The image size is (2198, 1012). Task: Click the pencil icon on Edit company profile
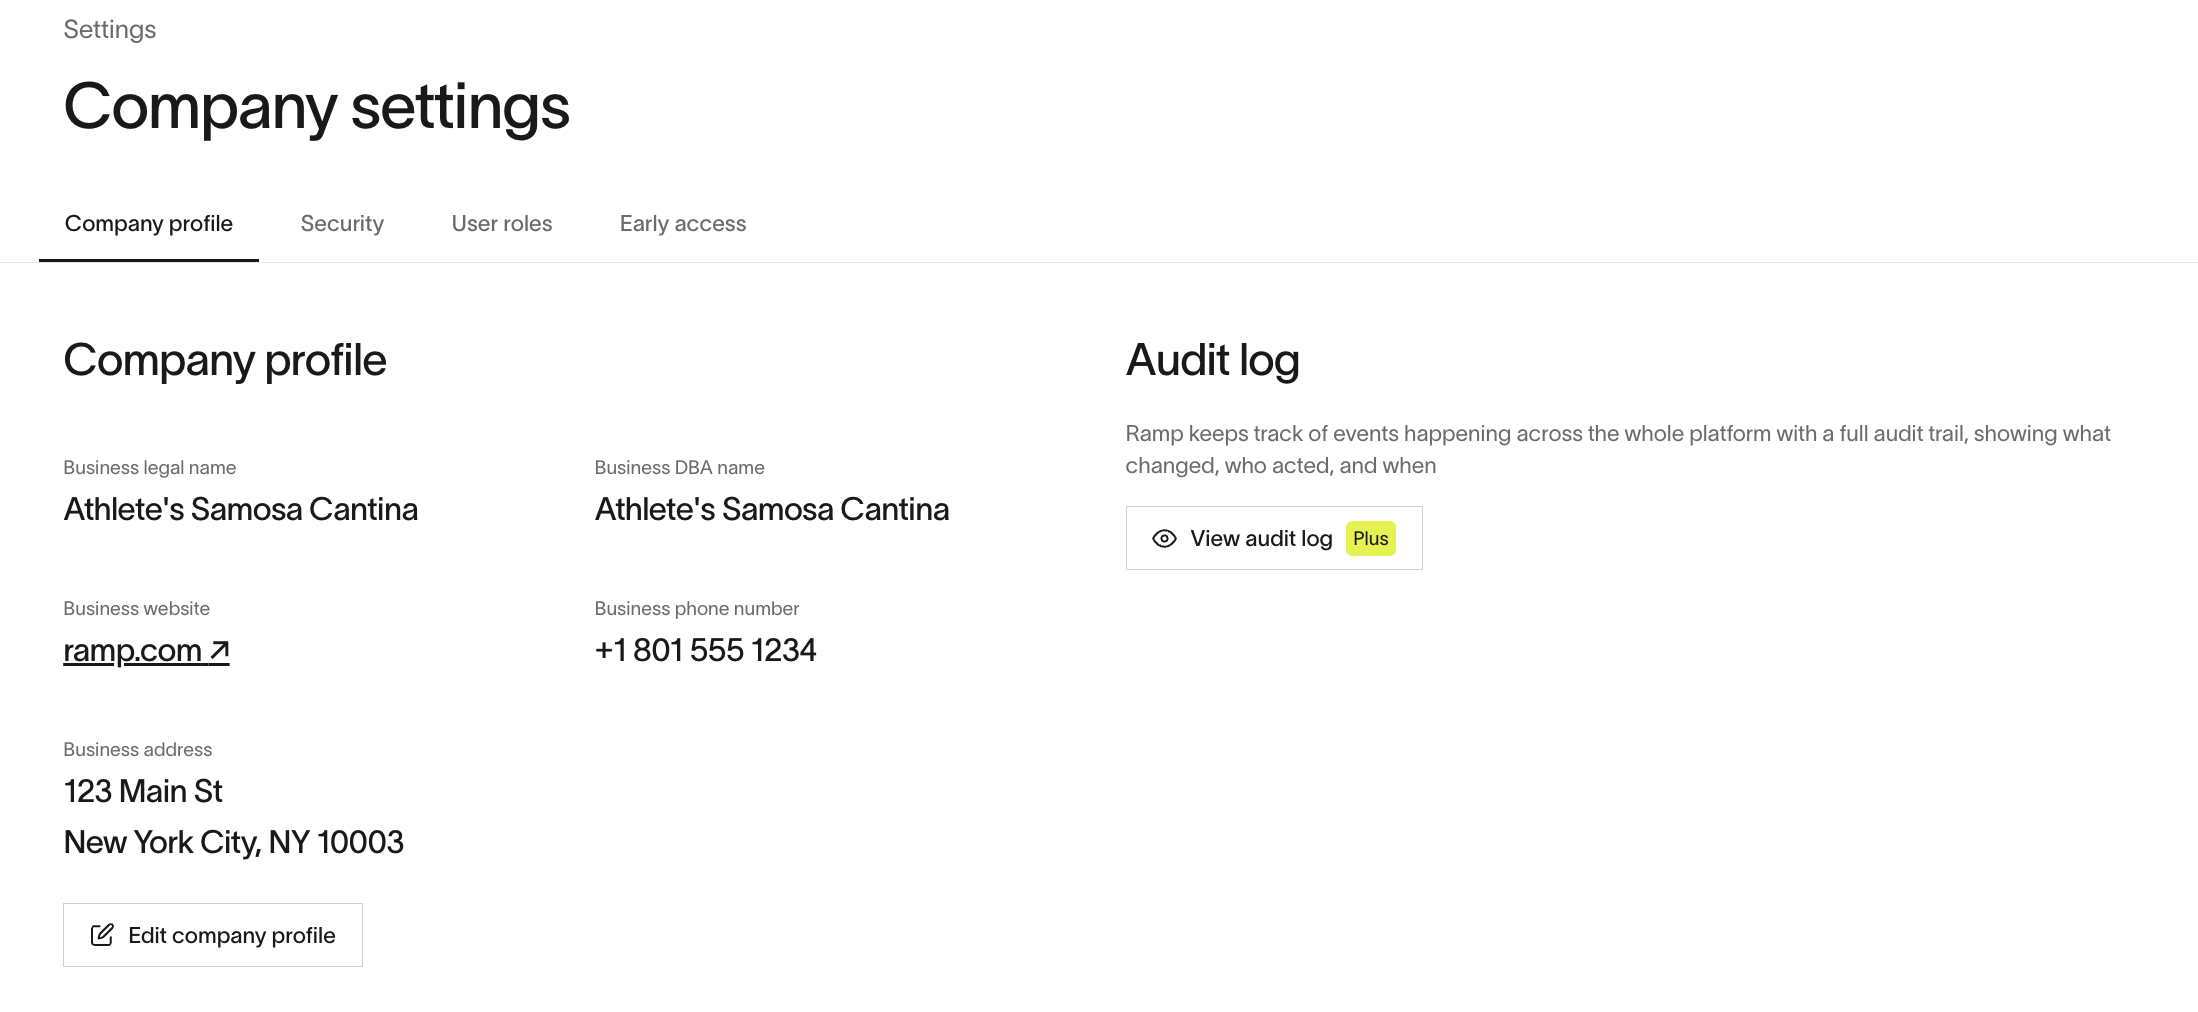(102, 935)
